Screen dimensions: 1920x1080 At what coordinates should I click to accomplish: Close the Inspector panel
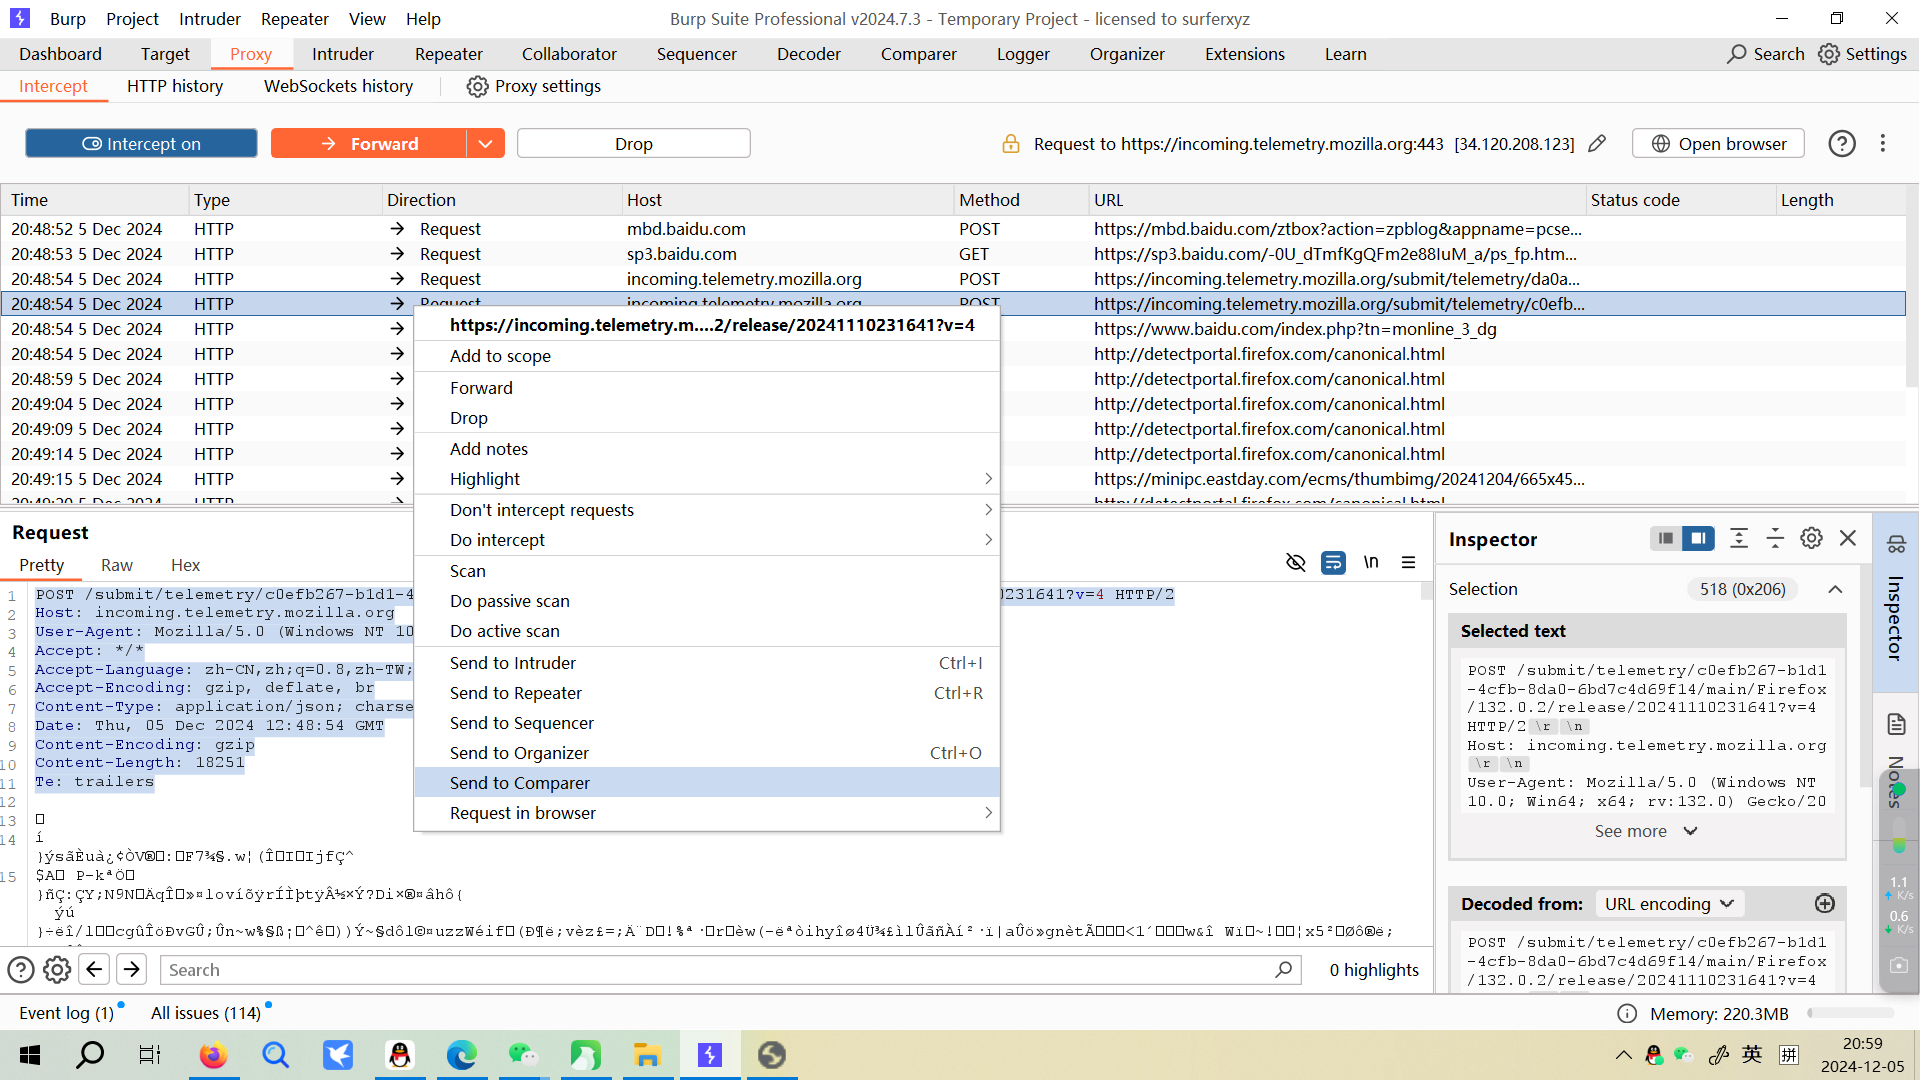(x=1848, y=538)
